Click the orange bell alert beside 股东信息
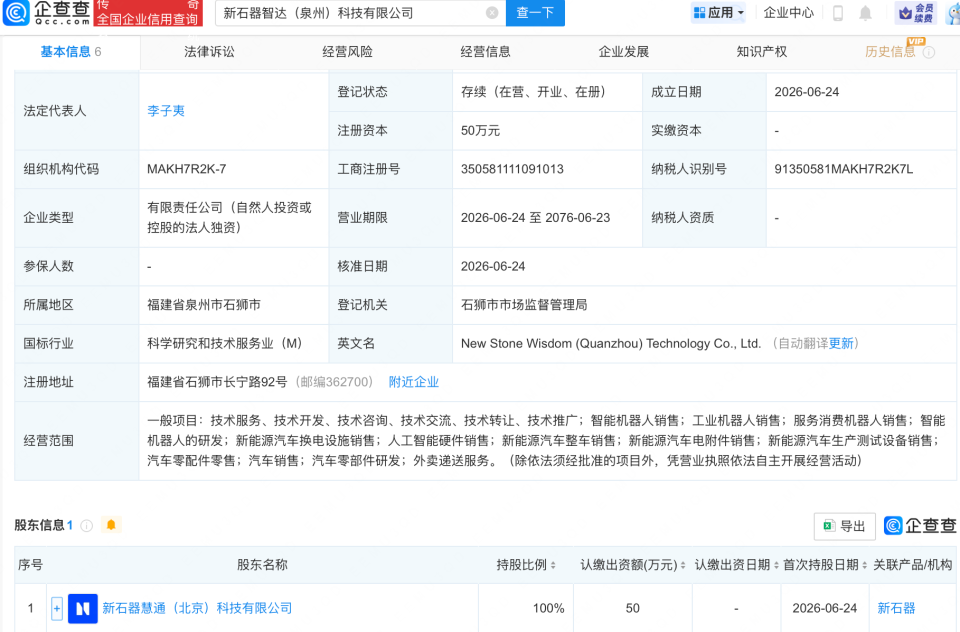 (111, 525)
